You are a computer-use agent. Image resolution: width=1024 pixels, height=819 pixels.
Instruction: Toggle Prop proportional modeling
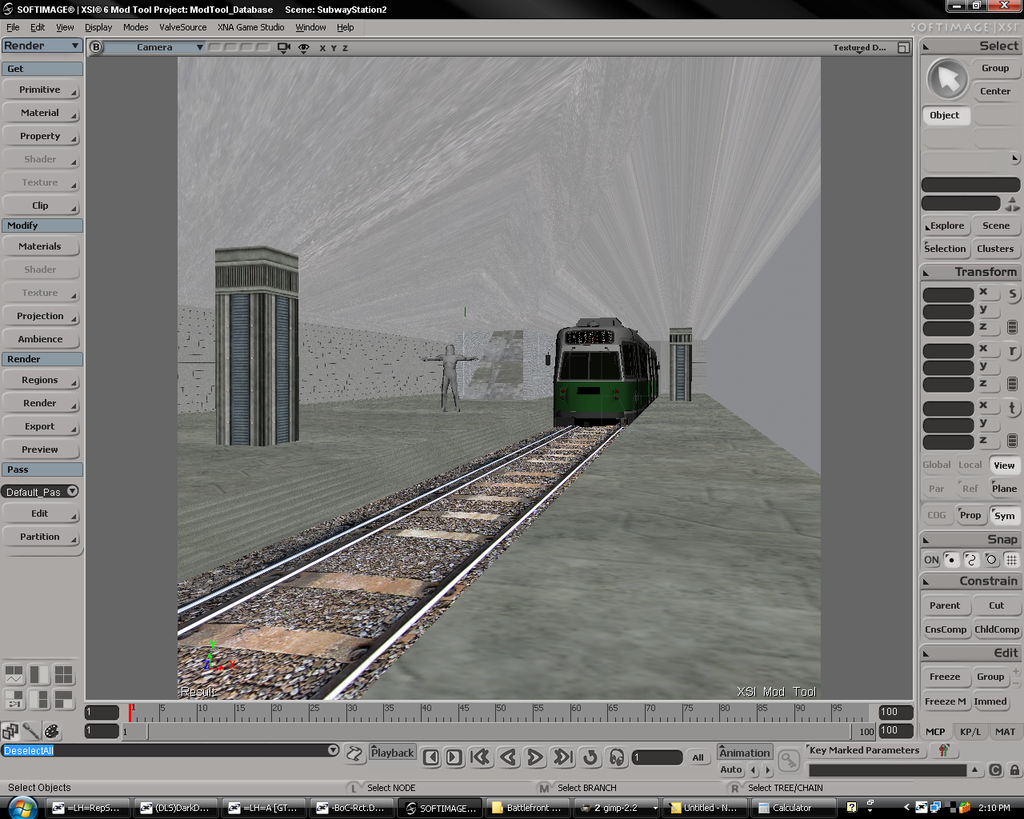coord(970,515)
